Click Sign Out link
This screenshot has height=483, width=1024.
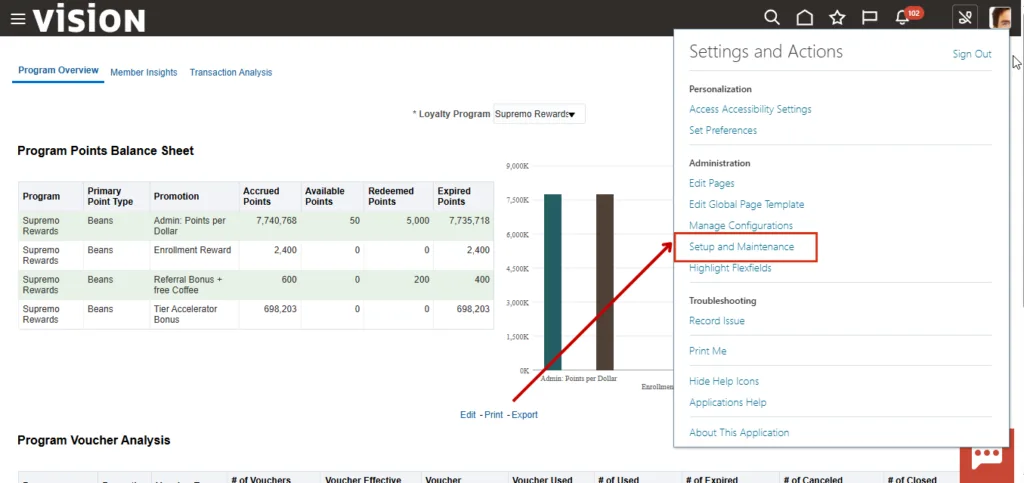tap(971, 54)
